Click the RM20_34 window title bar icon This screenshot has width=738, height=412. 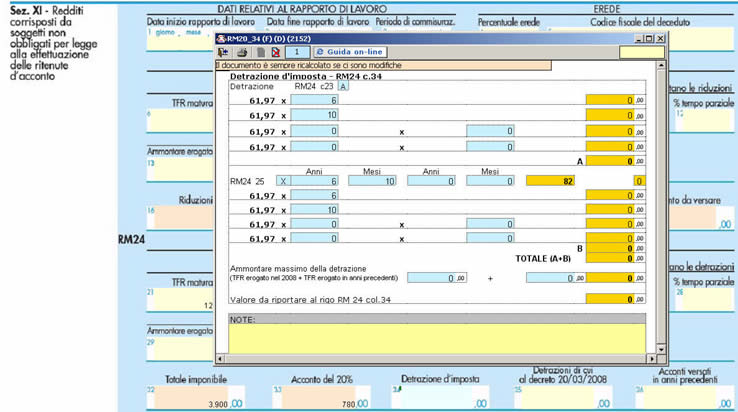(x=221, y=37)
